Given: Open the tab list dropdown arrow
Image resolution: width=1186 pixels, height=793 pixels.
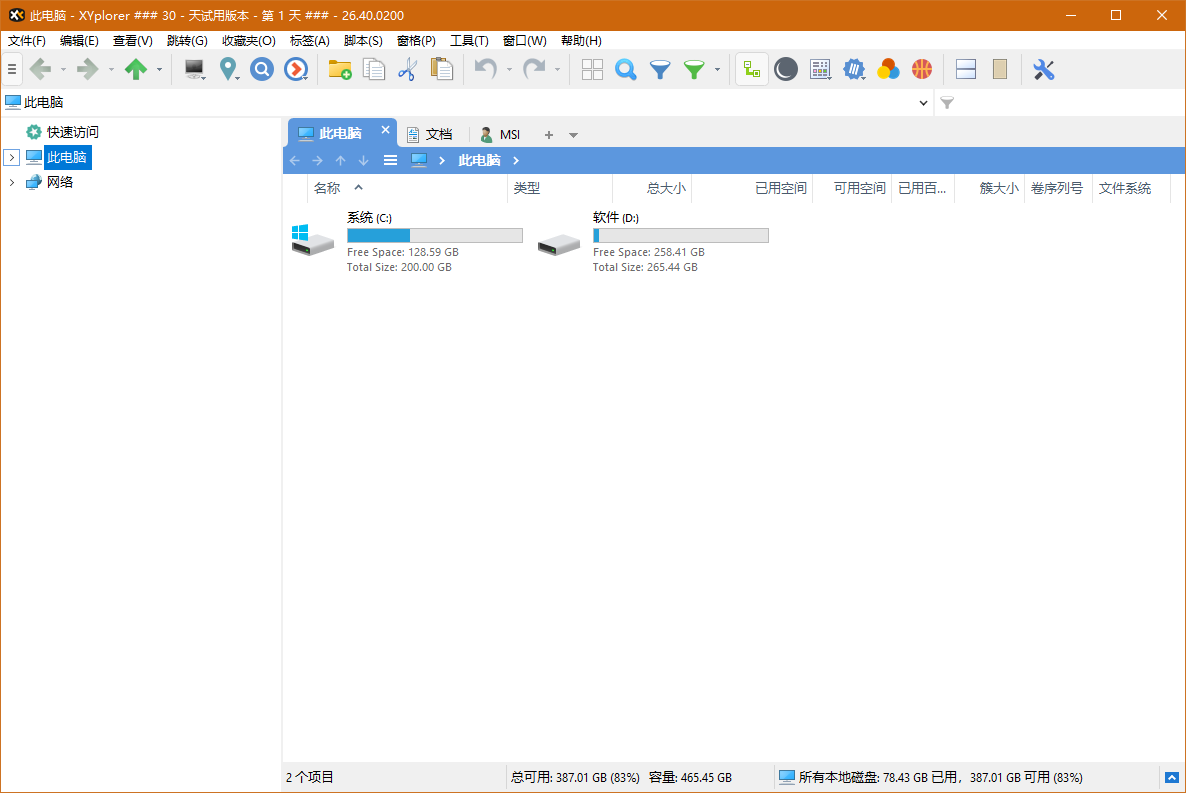Looking at the screenshot, I should click(573, 135).
